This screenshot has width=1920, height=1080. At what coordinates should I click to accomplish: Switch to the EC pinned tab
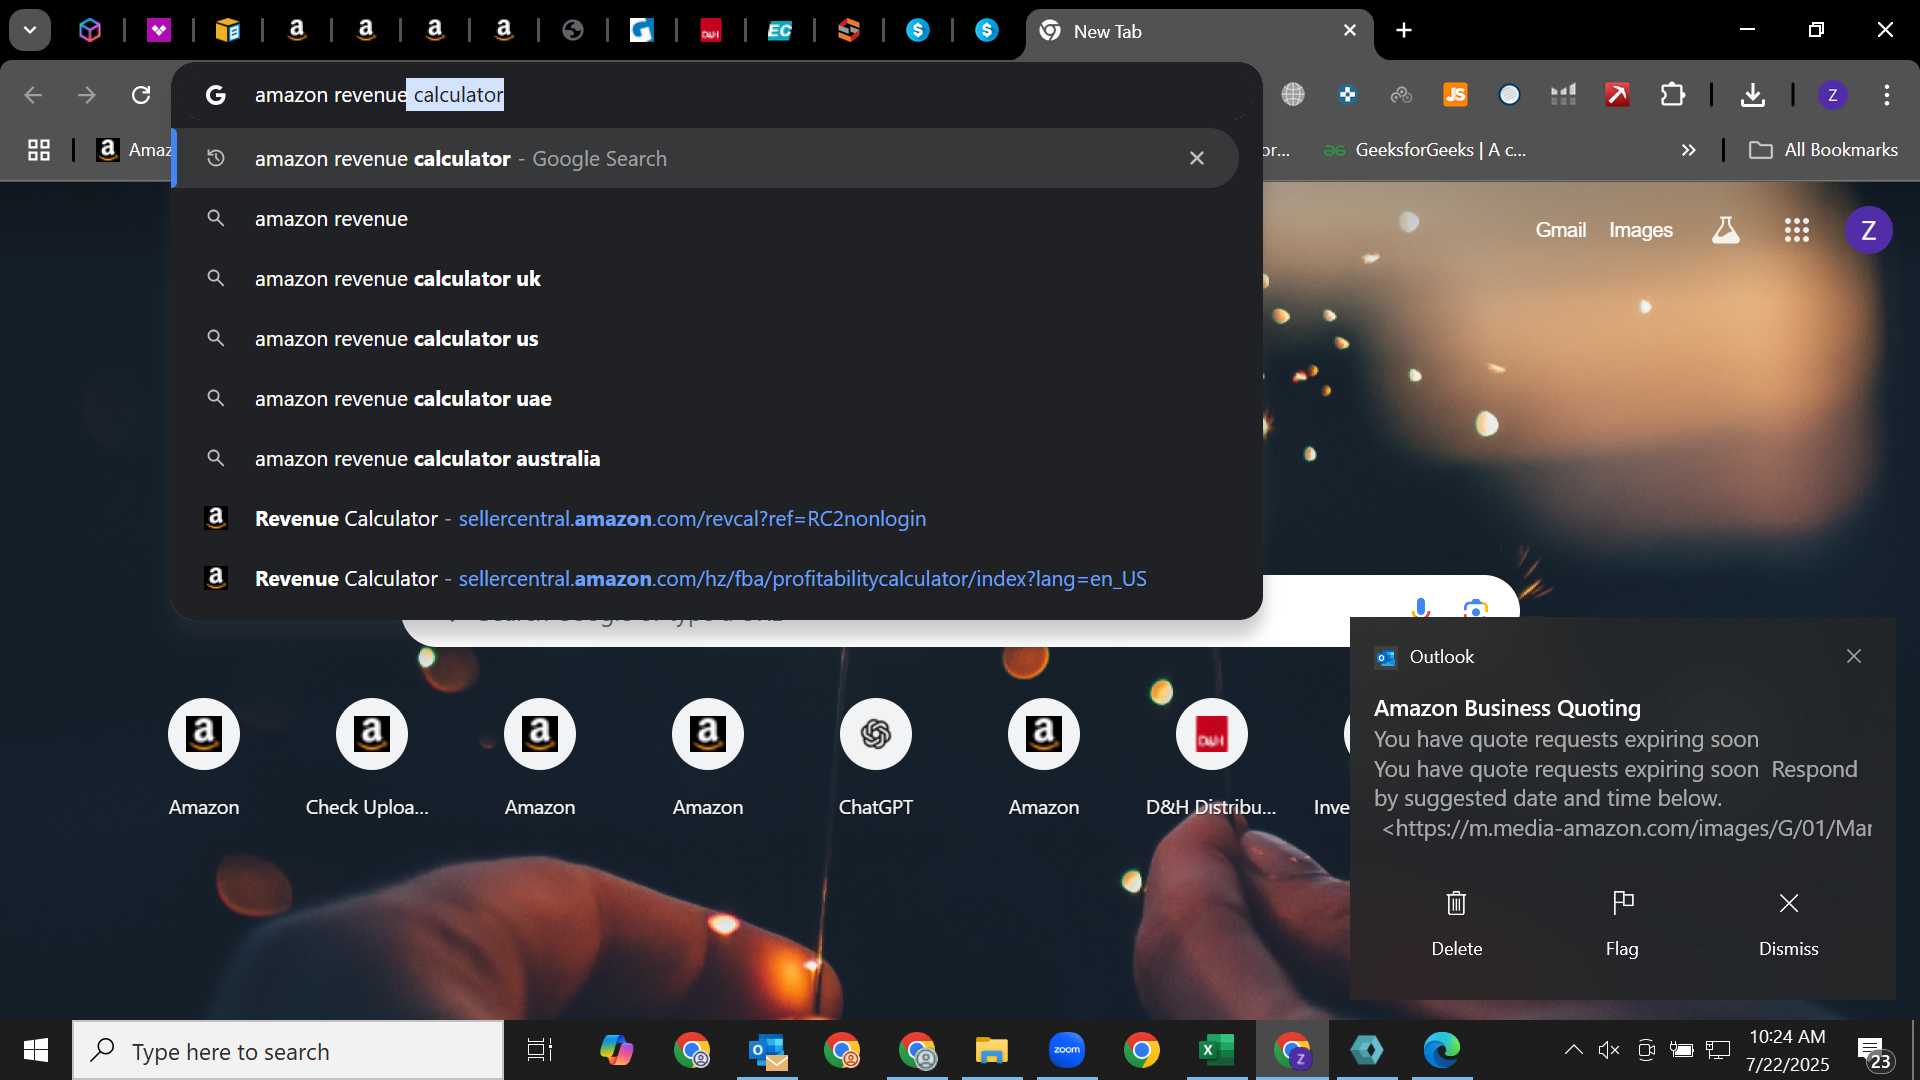779,30
